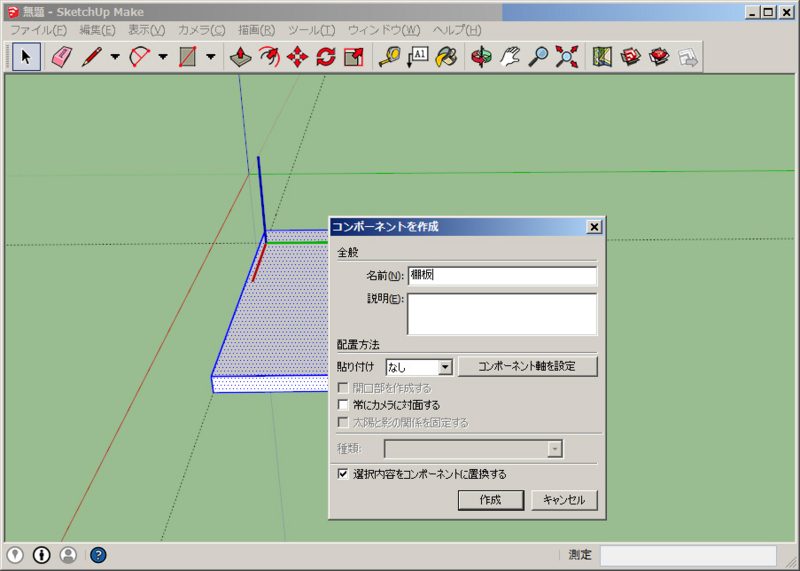
Task: Open the ツール menu
Action: [312, 30]
